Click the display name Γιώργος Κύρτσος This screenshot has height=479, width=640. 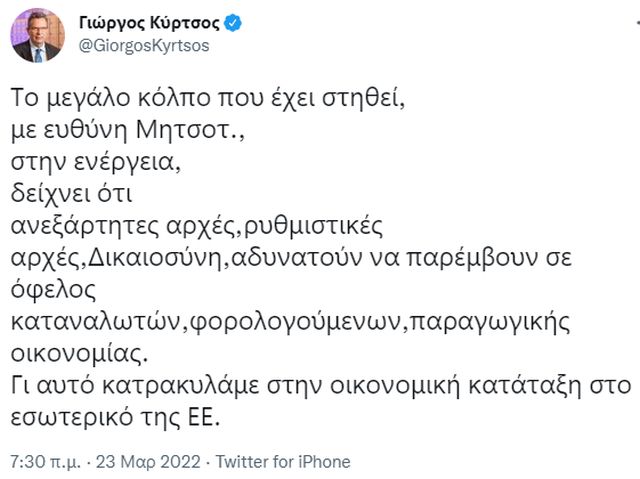[x=146, y=22]
